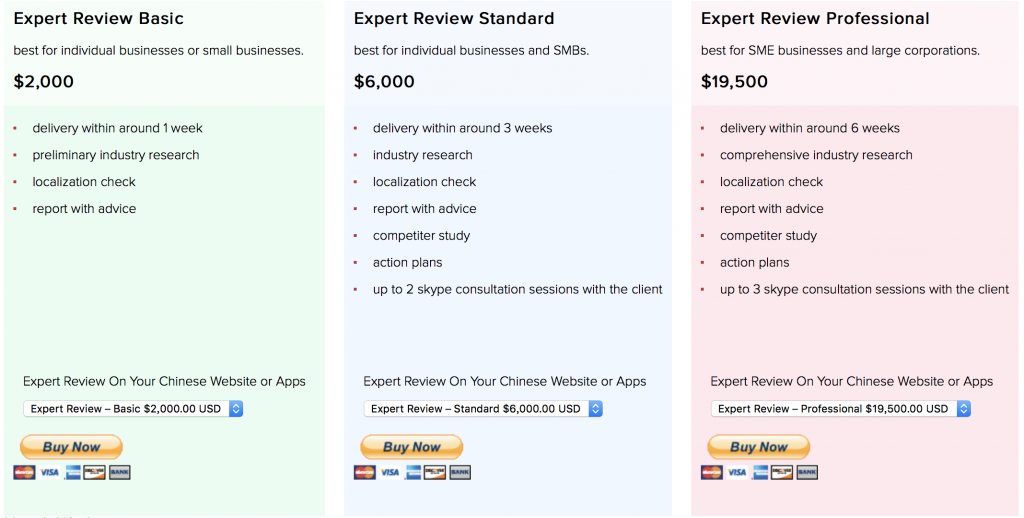1024x518 pixels.
Task: Click the Visa icon under Standard plan
Action: [x=390, y=472]
